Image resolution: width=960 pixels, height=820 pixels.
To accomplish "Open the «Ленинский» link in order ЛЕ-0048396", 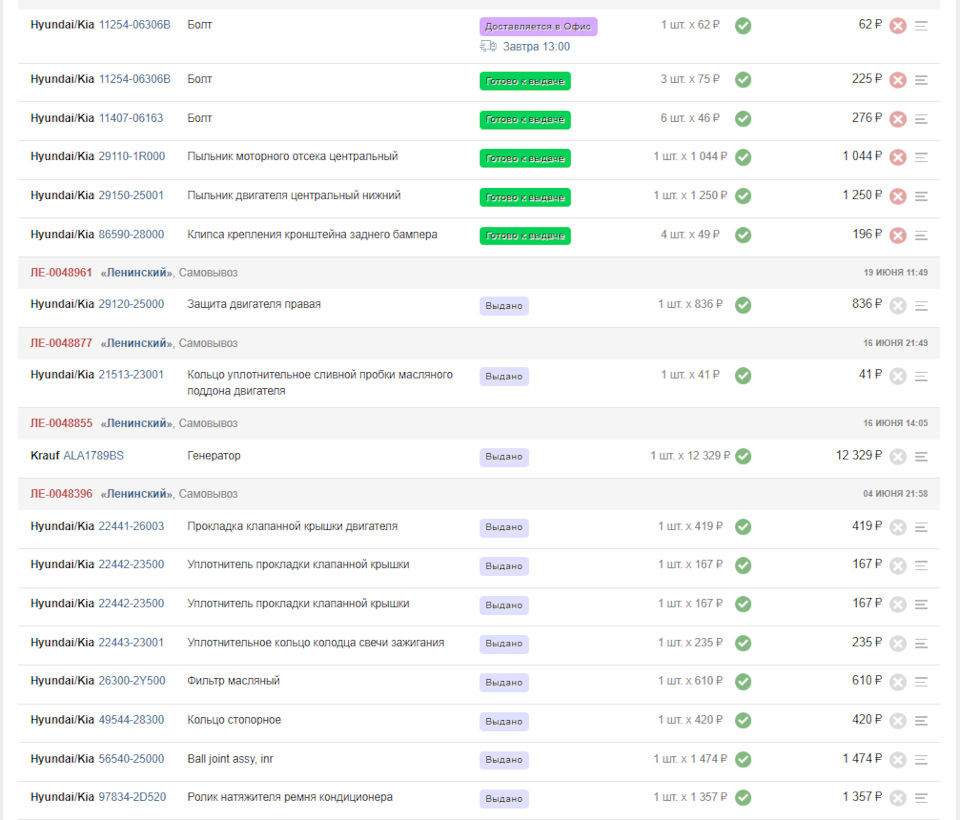I will pyautogui.click(x=137, y=494).
